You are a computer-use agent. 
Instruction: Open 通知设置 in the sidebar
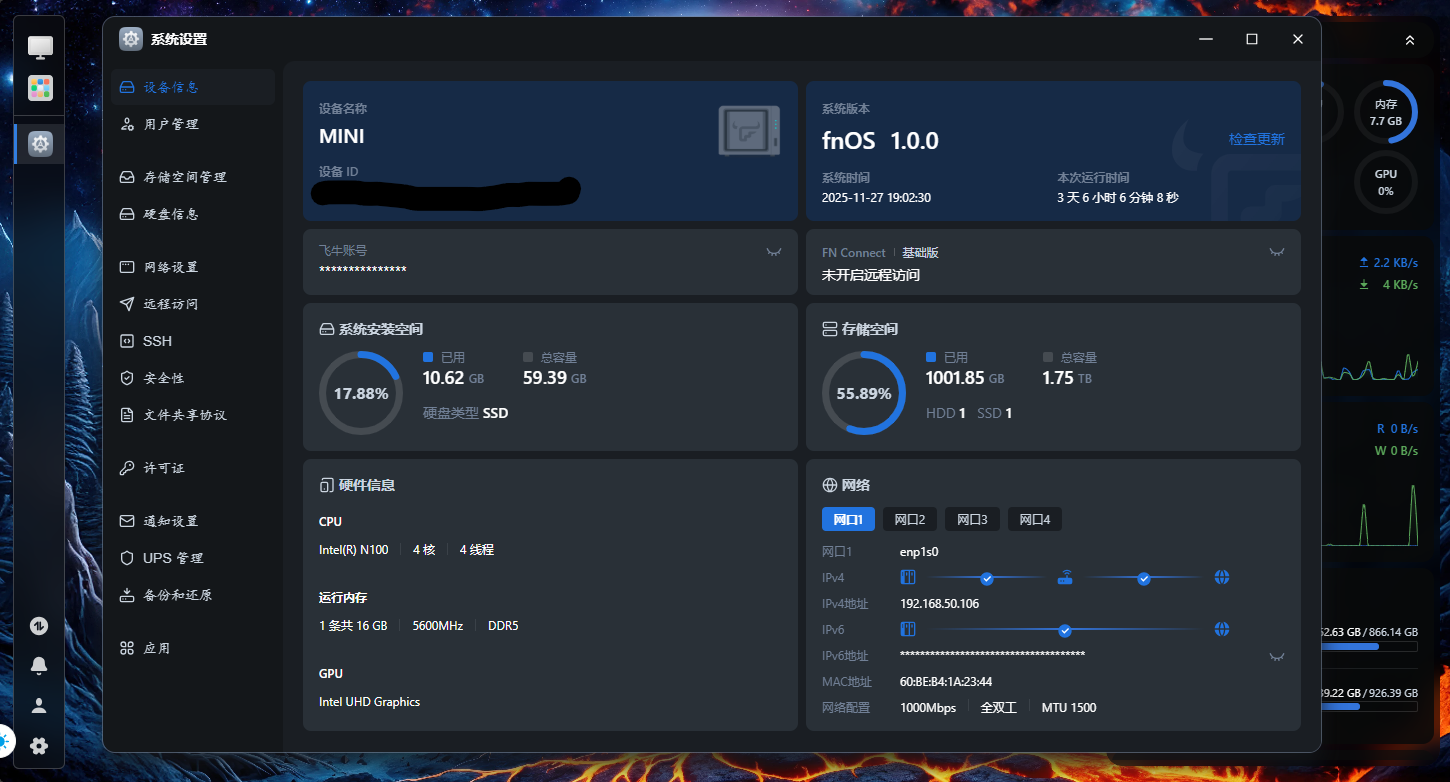pyautogui.click(x=193, y=521)
